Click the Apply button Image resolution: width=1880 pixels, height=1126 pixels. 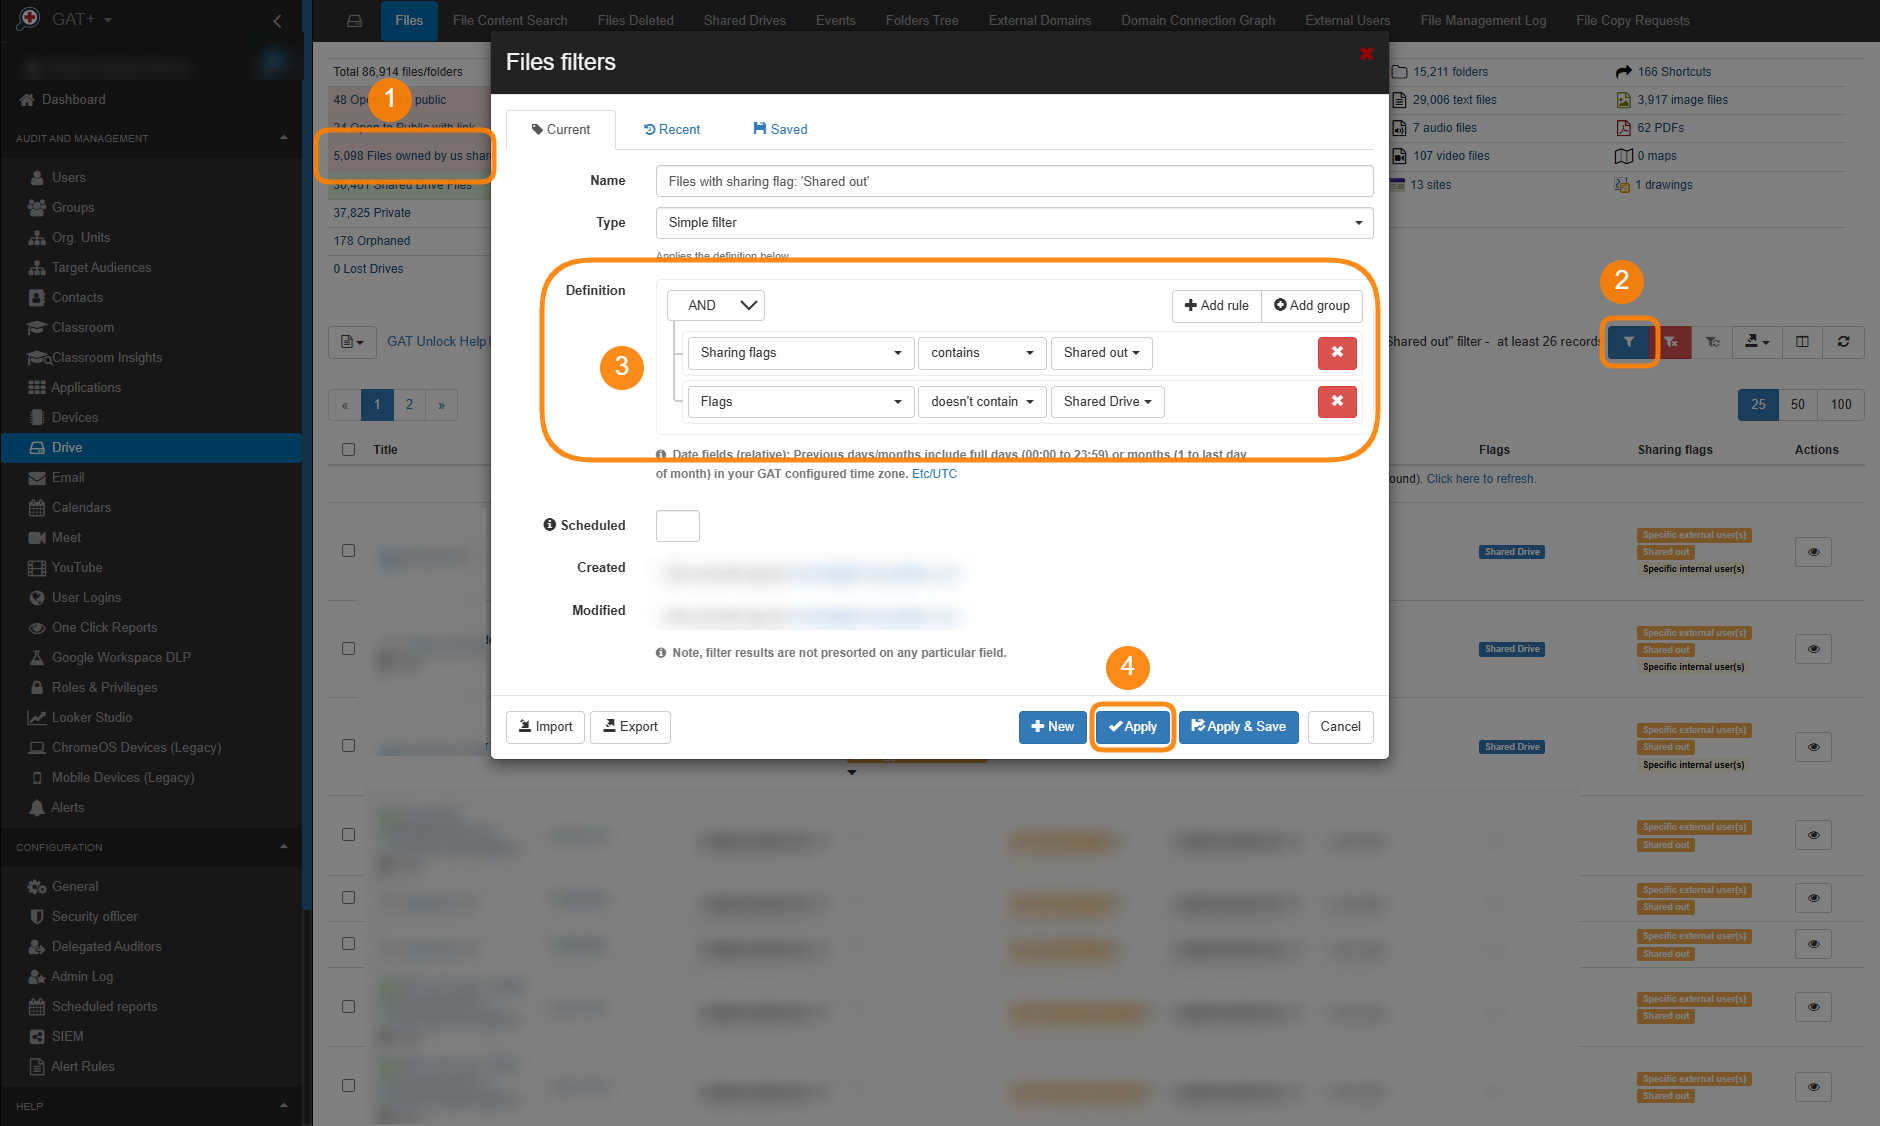tap(1133, 727)
